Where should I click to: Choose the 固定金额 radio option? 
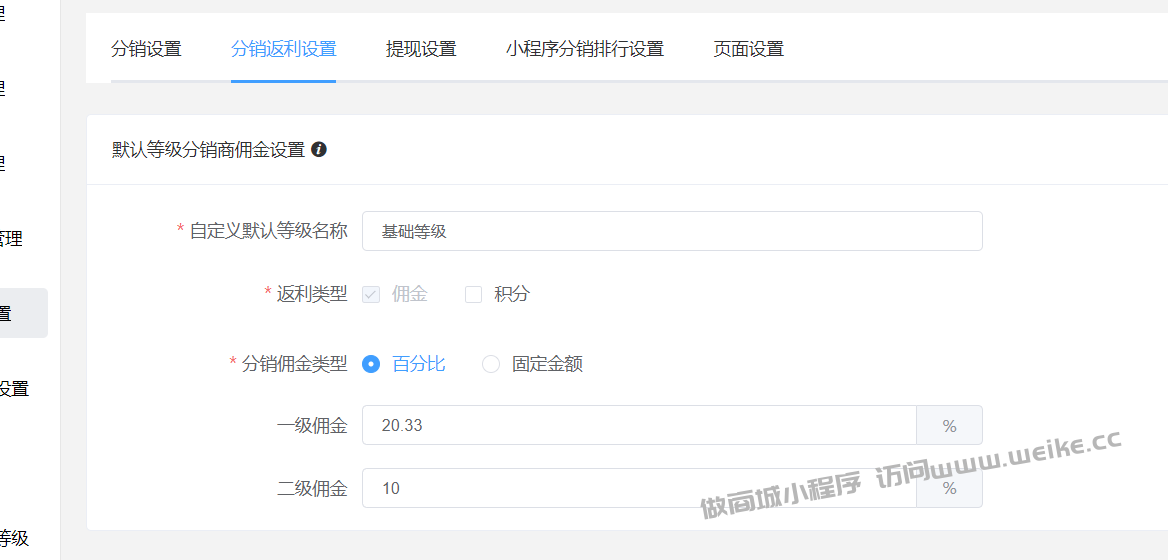pyautogui.click(x=491, y=364)
